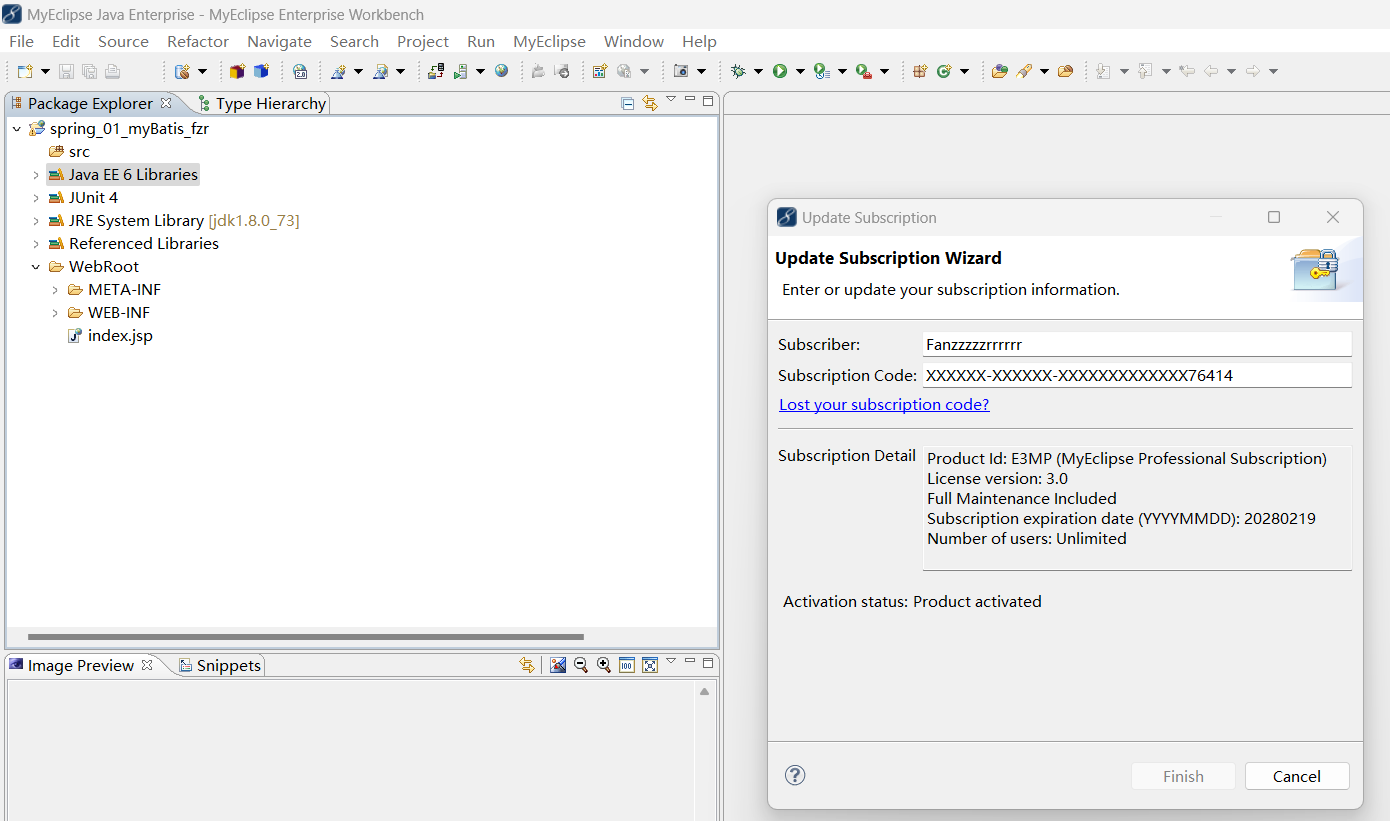
Task: Expand the JUnit 4 library node
Action: pyautogui.click(x=36, y=198)
